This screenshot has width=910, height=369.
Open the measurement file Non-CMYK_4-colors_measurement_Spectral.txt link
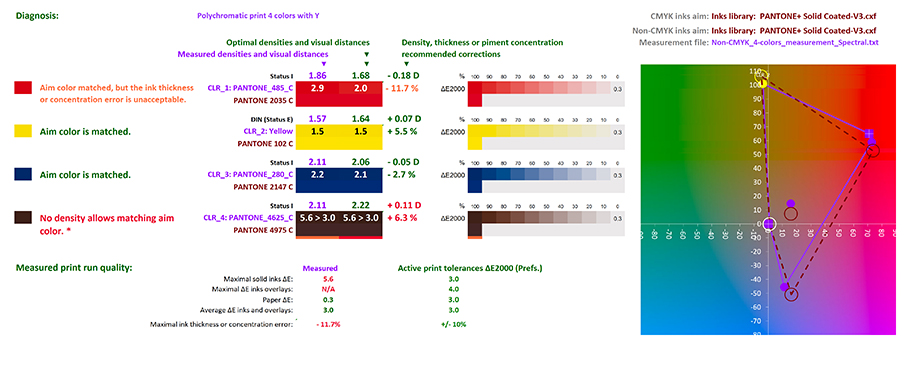795,42
